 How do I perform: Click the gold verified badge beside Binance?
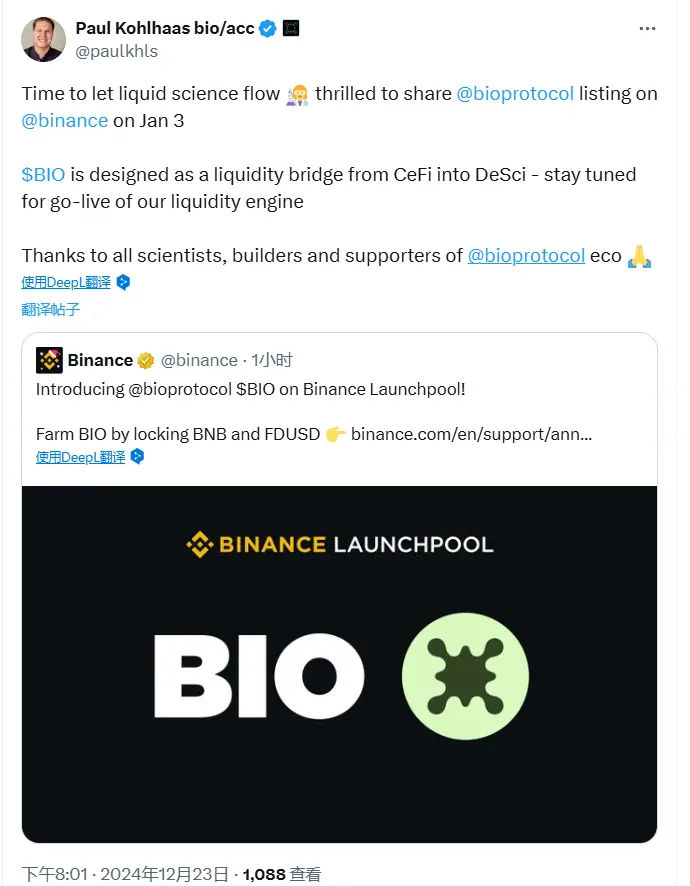click(146, 360)
